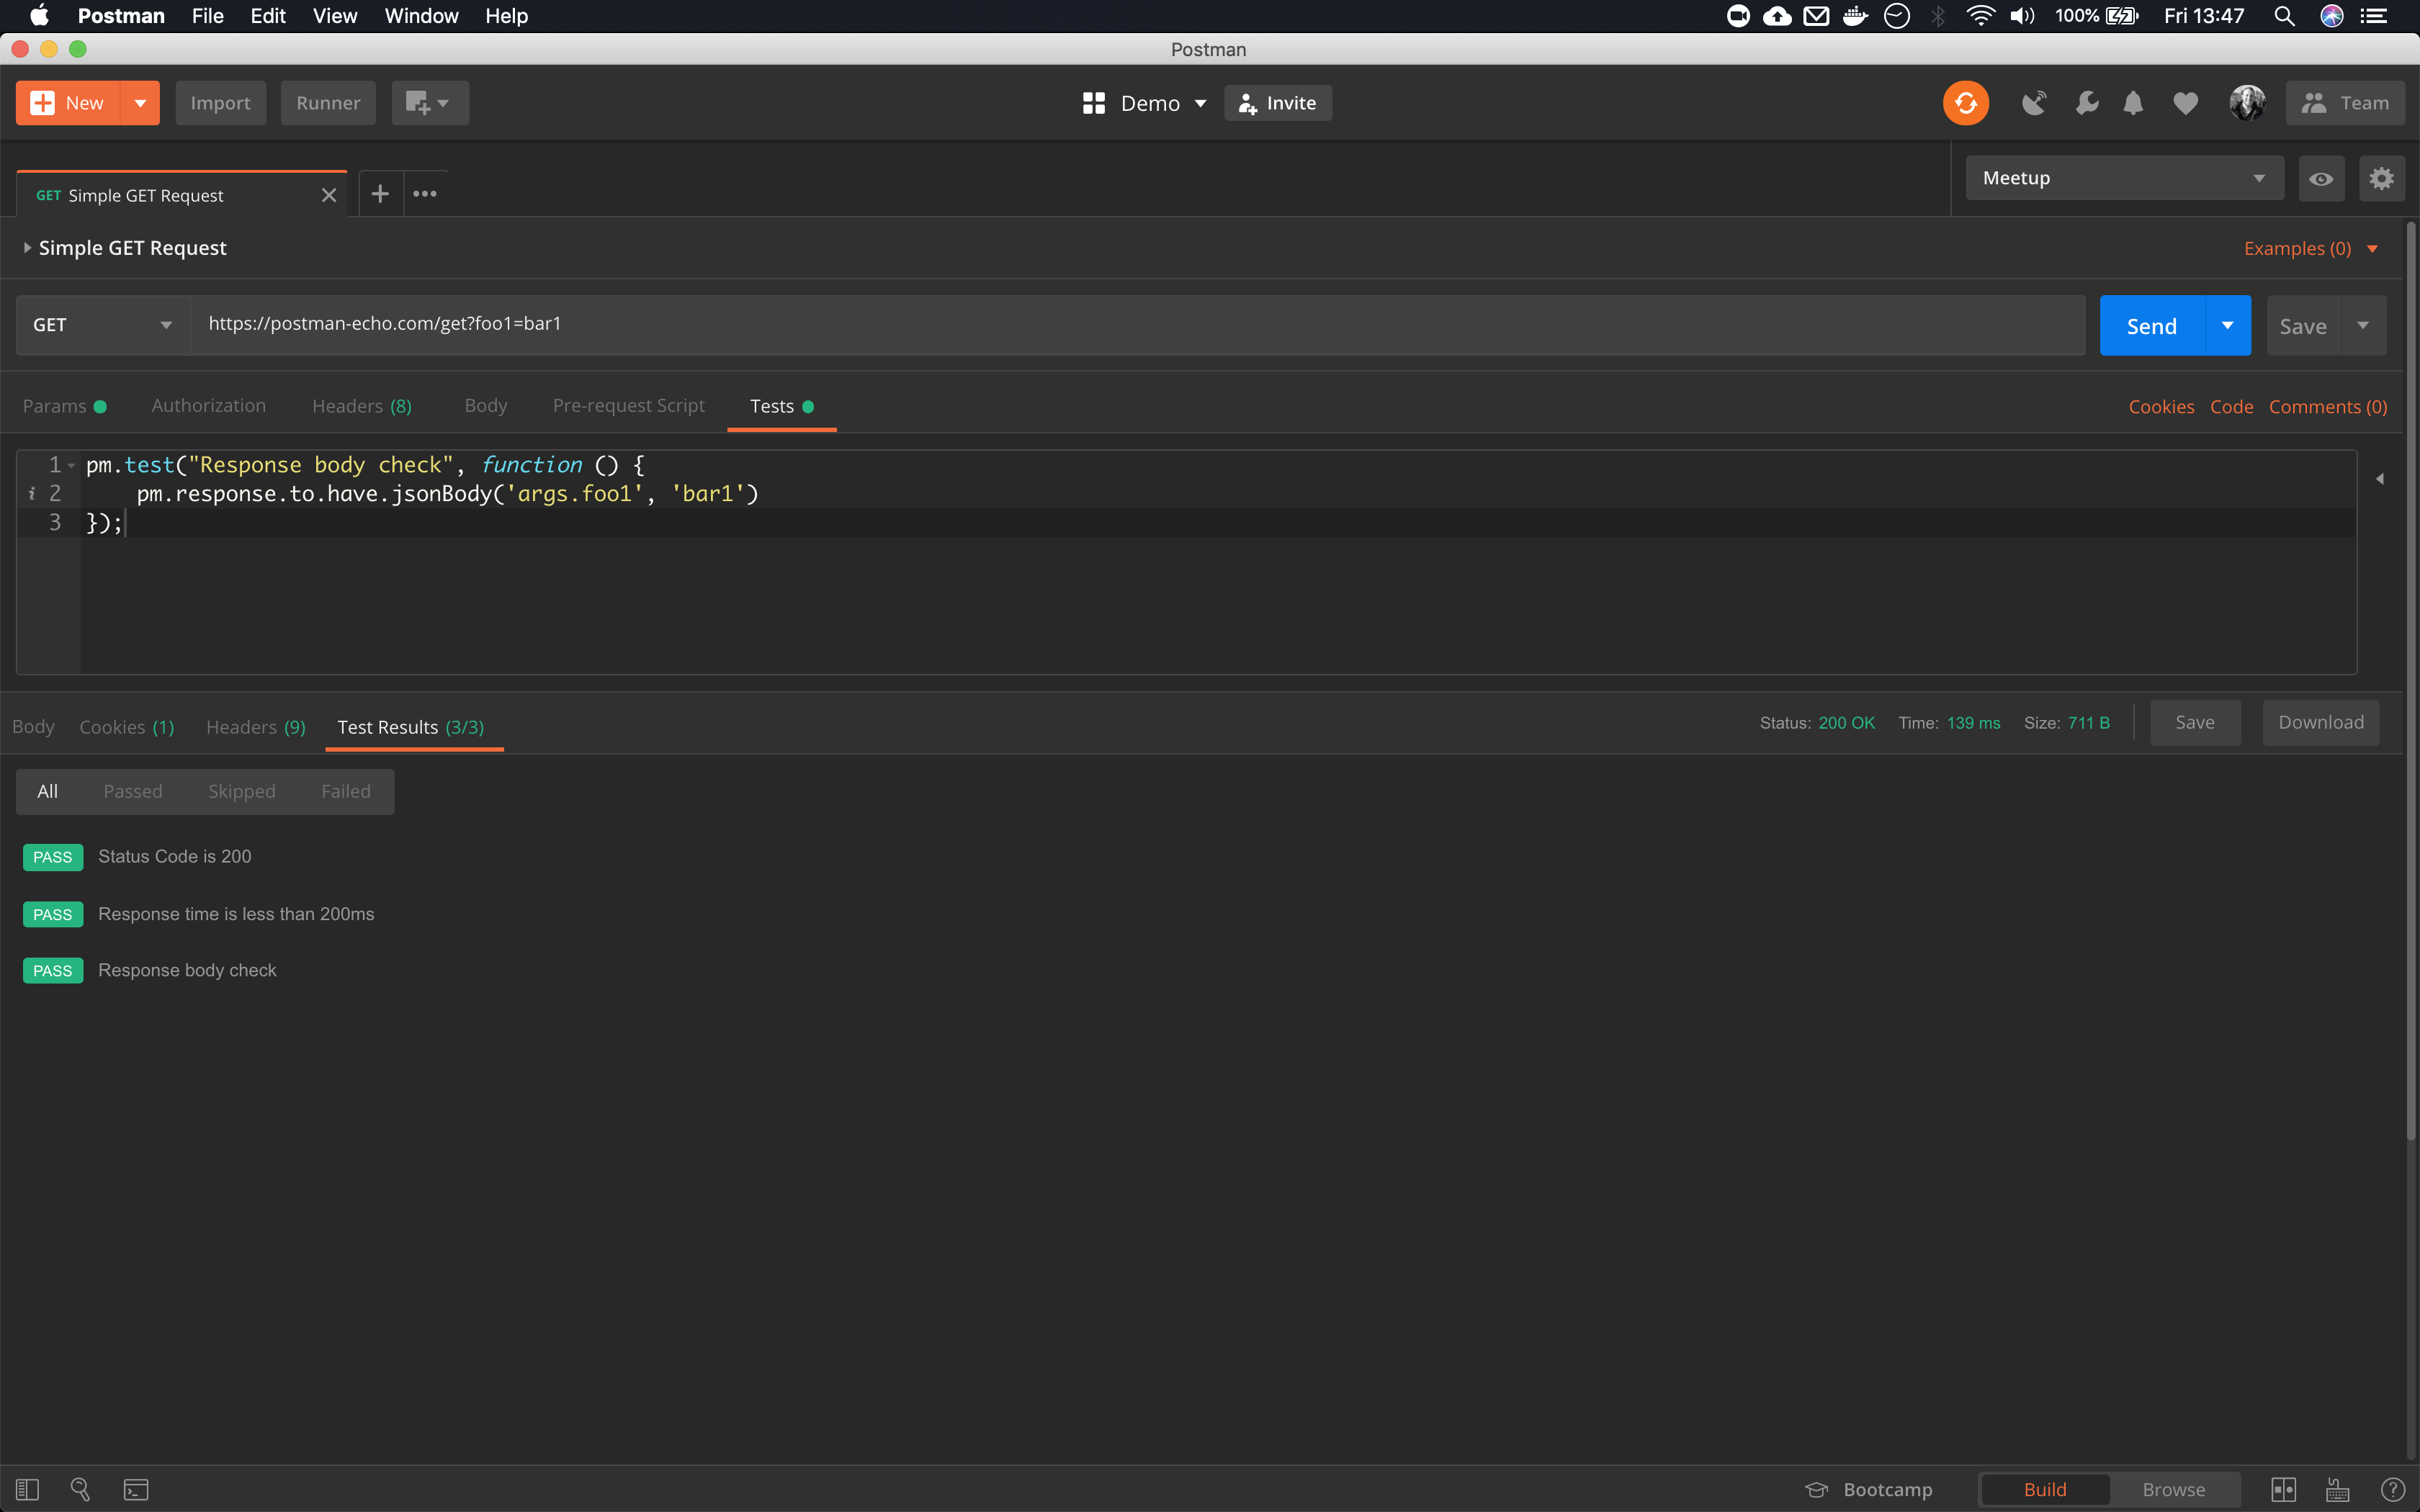Open the Postman console icon in status bar
Viewport: 2420px width, 1512px height.
135,1489
